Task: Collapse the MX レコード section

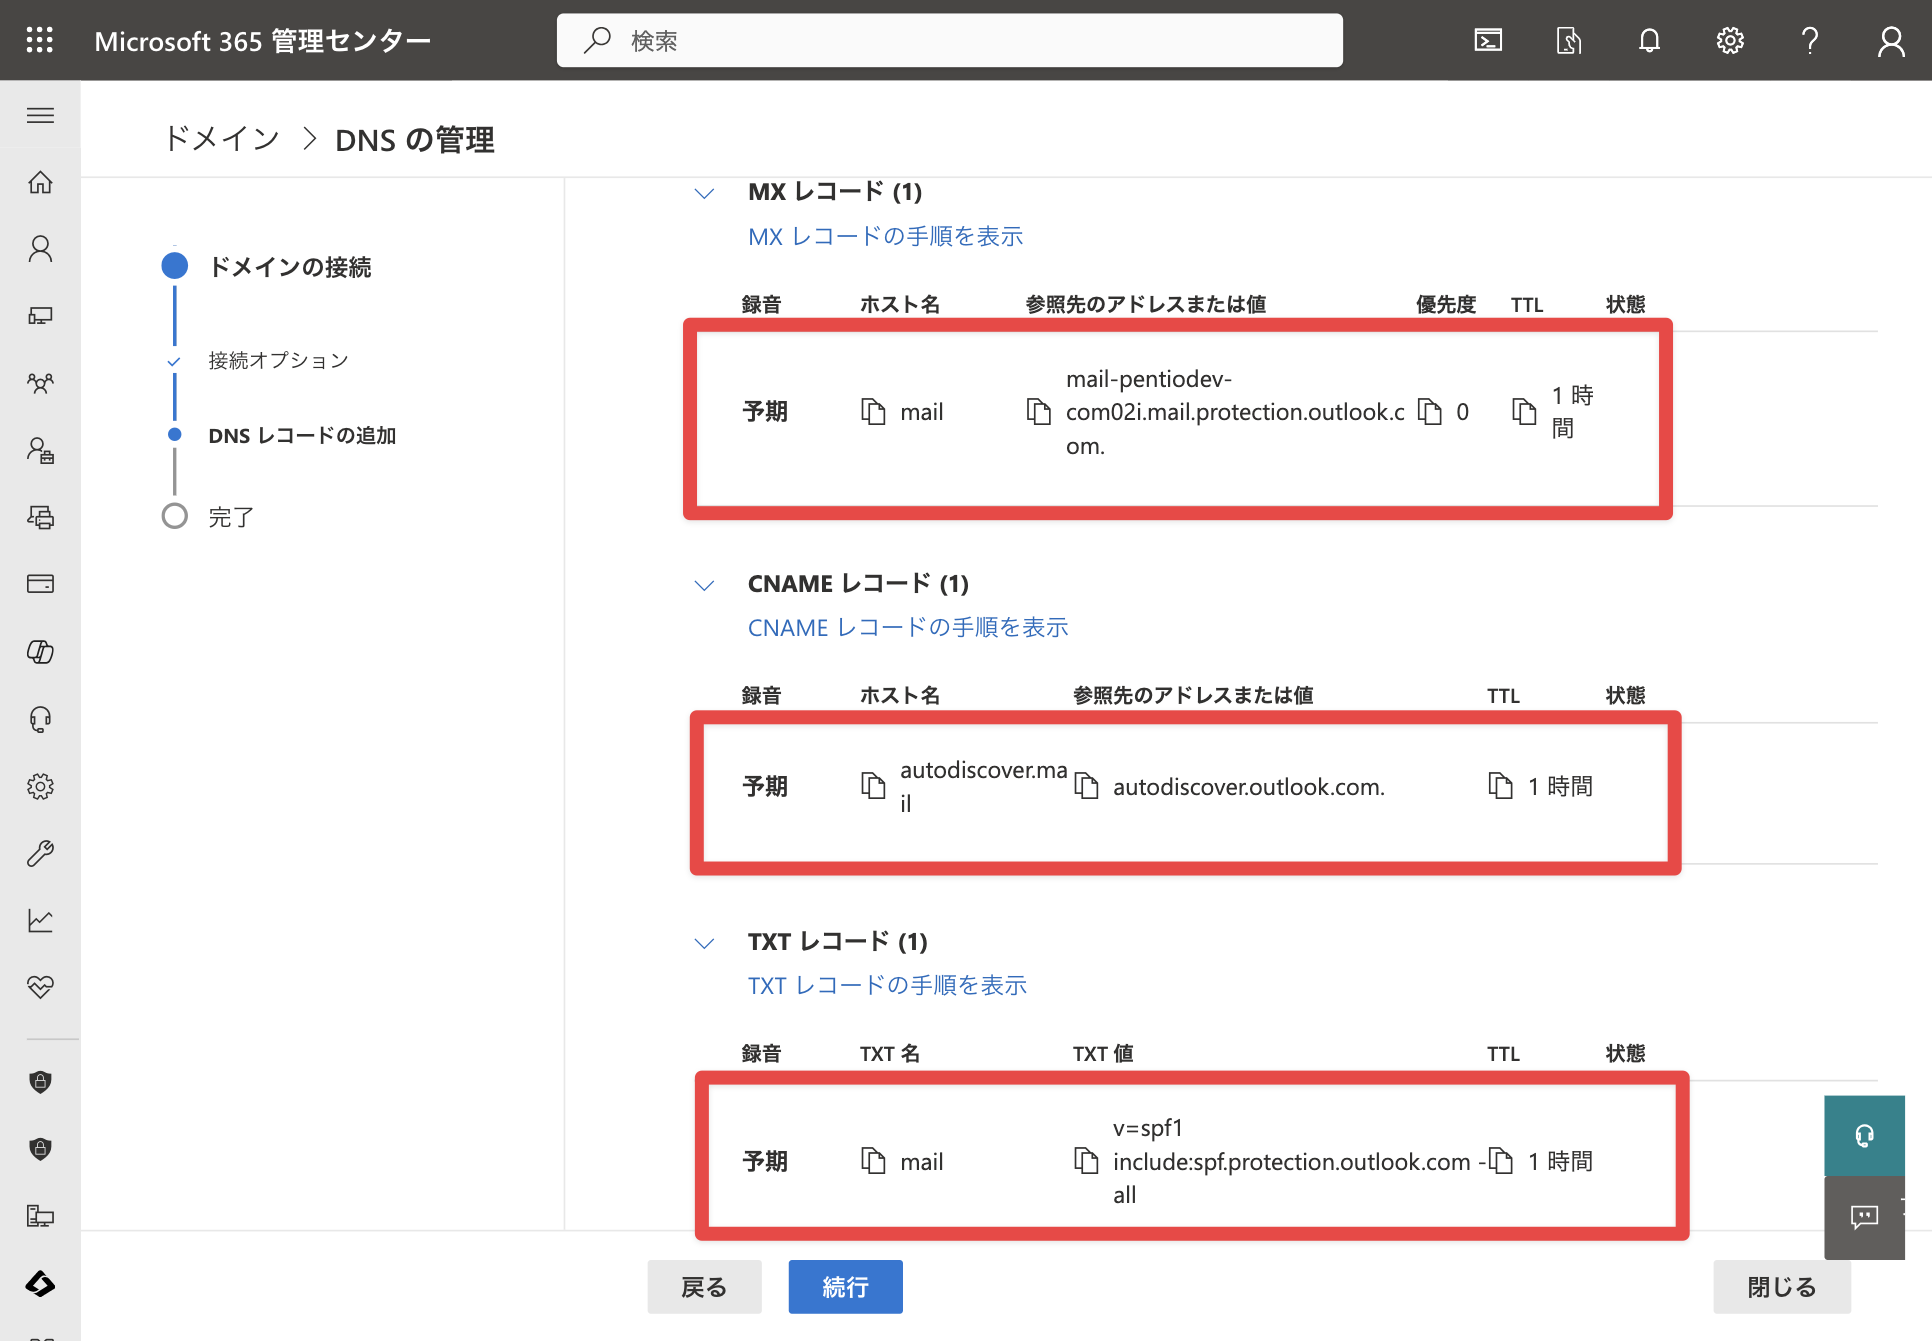Action: coord(705,193)
